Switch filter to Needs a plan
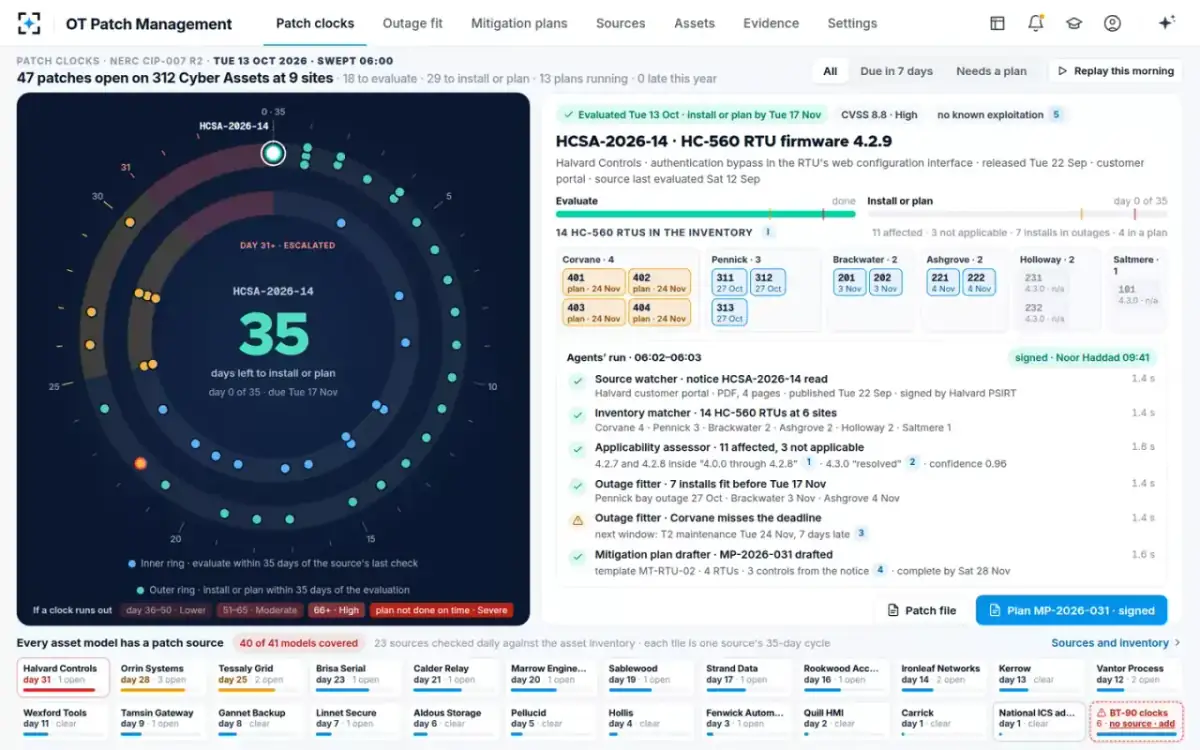The width and height of the screenshot is (1200, 750). tap(991, 71)
